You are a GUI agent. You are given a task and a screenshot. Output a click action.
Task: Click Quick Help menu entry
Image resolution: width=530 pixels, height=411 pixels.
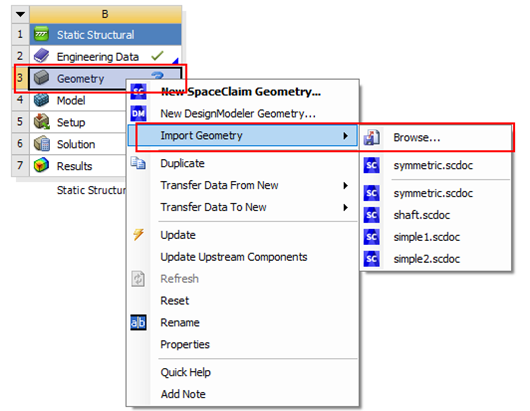tap(186, 372)
